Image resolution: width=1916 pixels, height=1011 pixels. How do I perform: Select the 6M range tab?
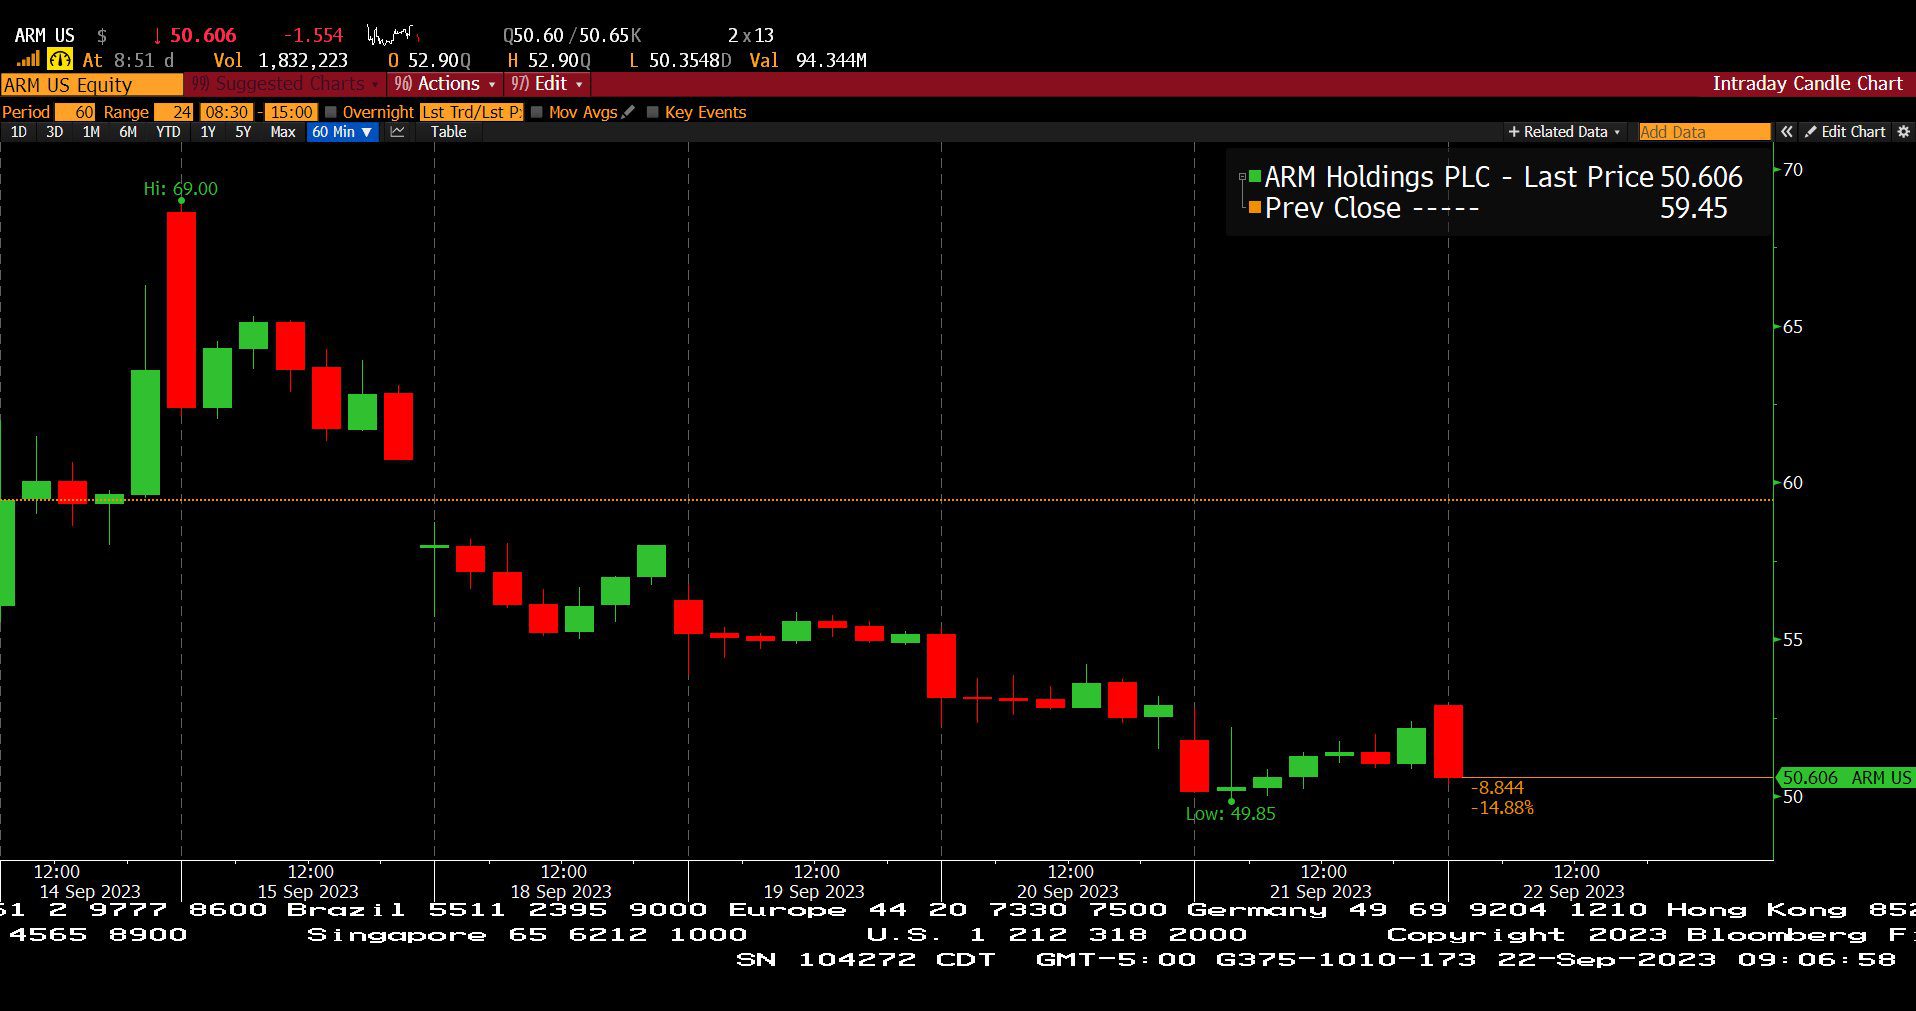coord(128,132)
